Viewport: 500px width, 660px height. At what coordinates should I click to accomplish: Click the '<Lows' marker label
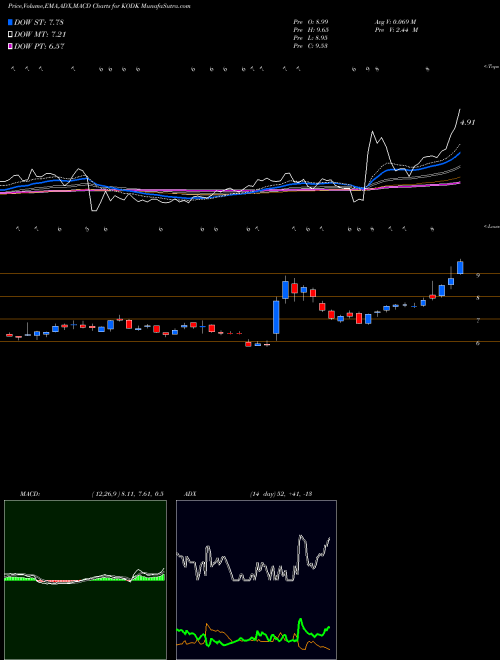[x=491, y=226]
